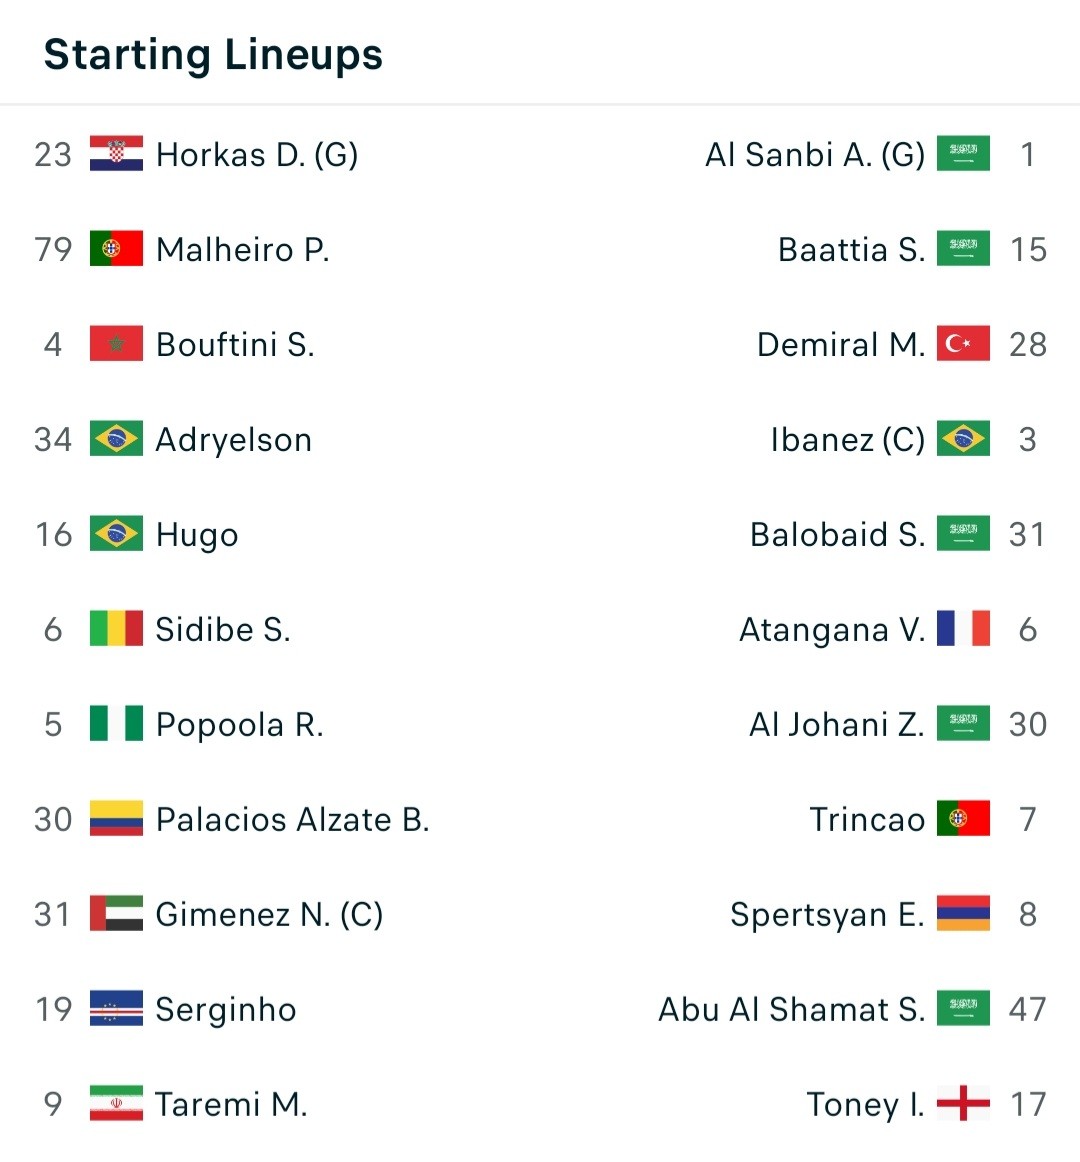Tap the UAE flag next to Gimenez N.
This screenshot has width=1080, height=1162.
[116, 914]
